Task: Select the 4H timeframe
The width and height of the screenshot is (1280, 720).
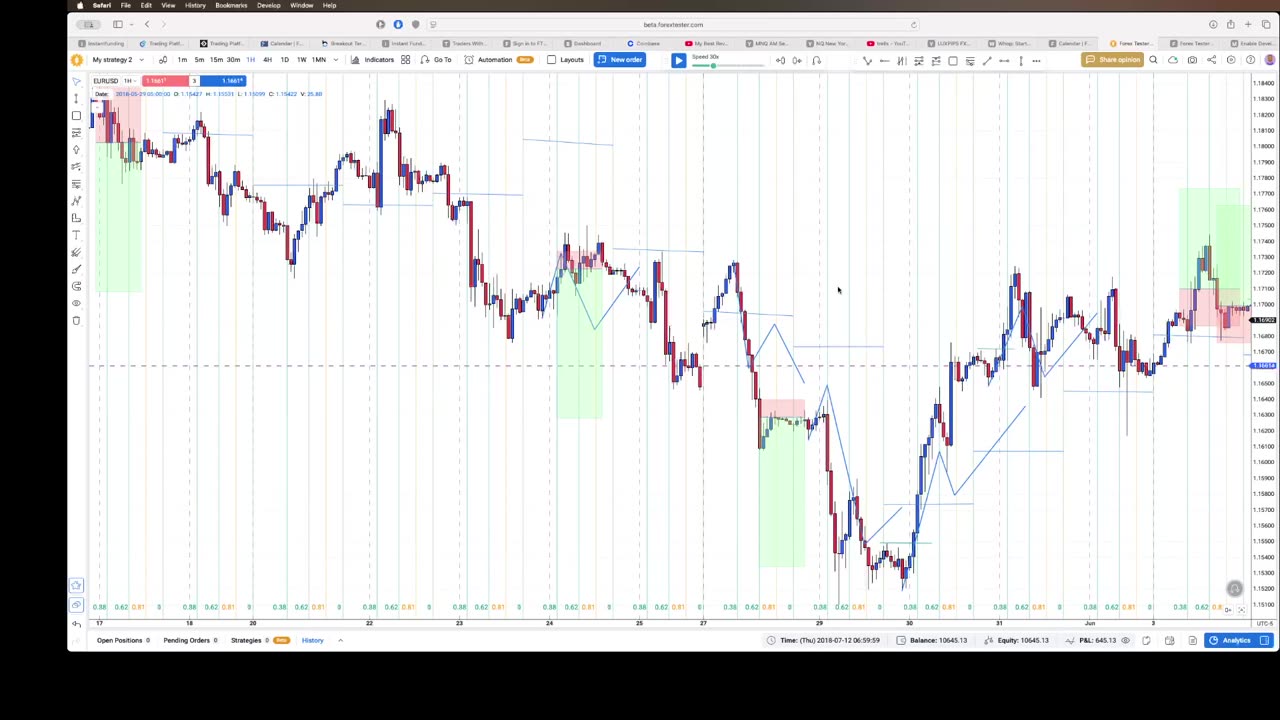Action: tap(267, 60)
